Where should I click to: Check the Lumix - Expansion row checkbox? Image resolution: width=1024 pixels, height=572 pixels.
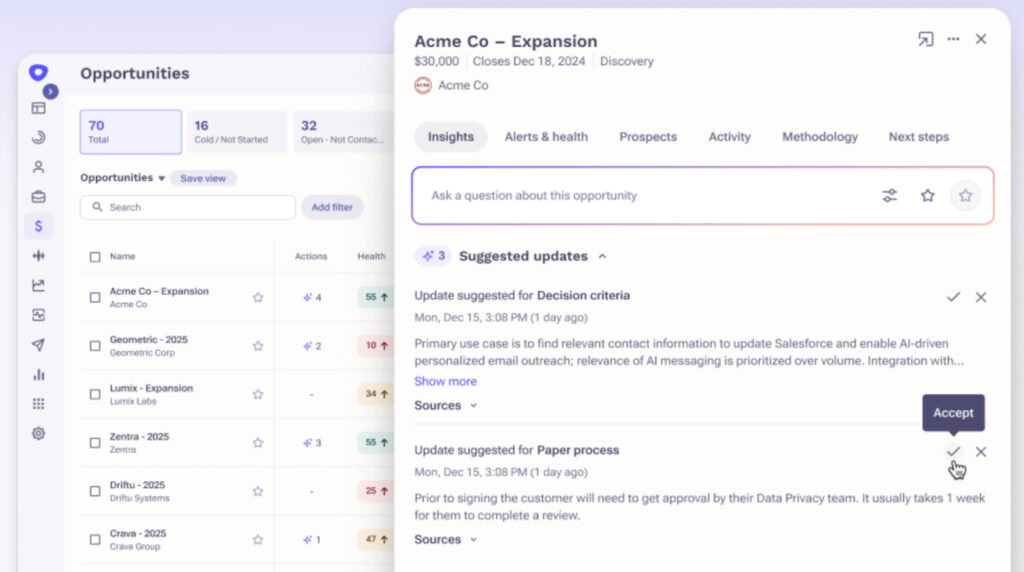point(95,394)
